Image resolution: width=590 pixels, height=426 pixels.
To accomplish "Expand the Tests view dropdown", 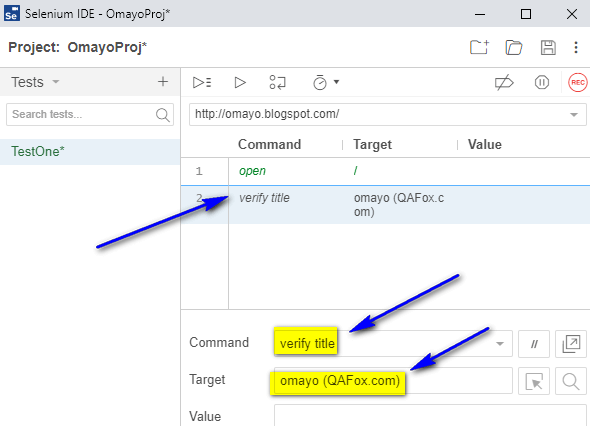I will coord(56,82).
